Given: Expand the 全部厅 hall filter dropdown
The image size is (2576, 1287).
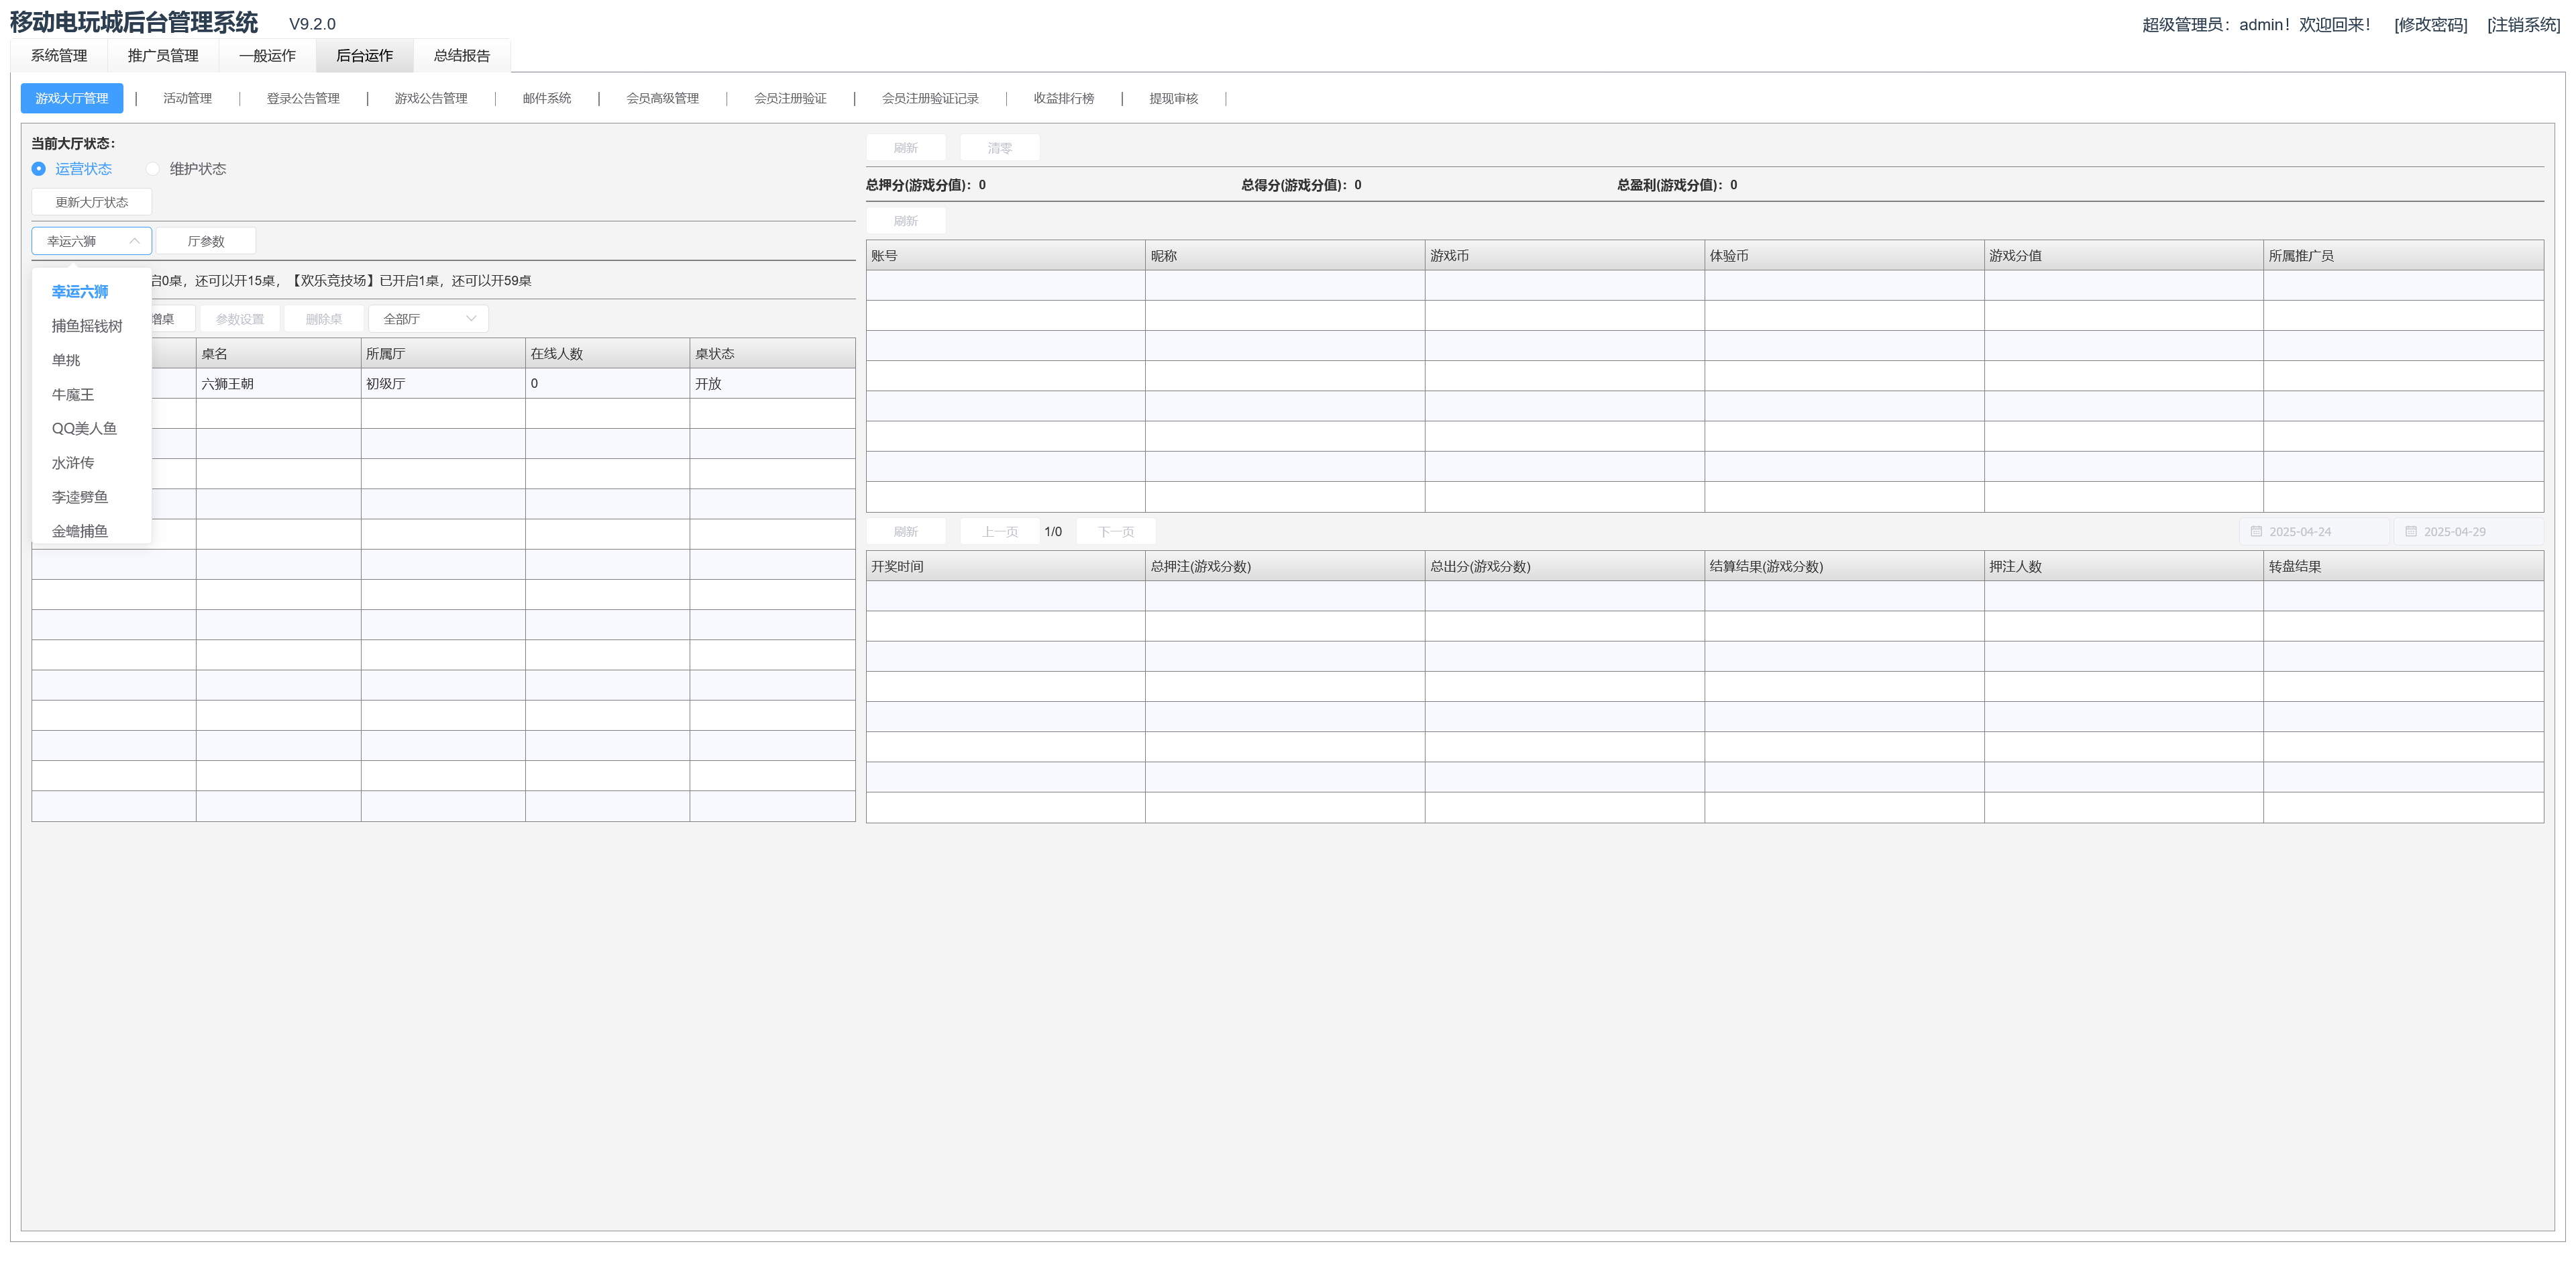Looking at the screenshot, I should [x=428, y=319].
